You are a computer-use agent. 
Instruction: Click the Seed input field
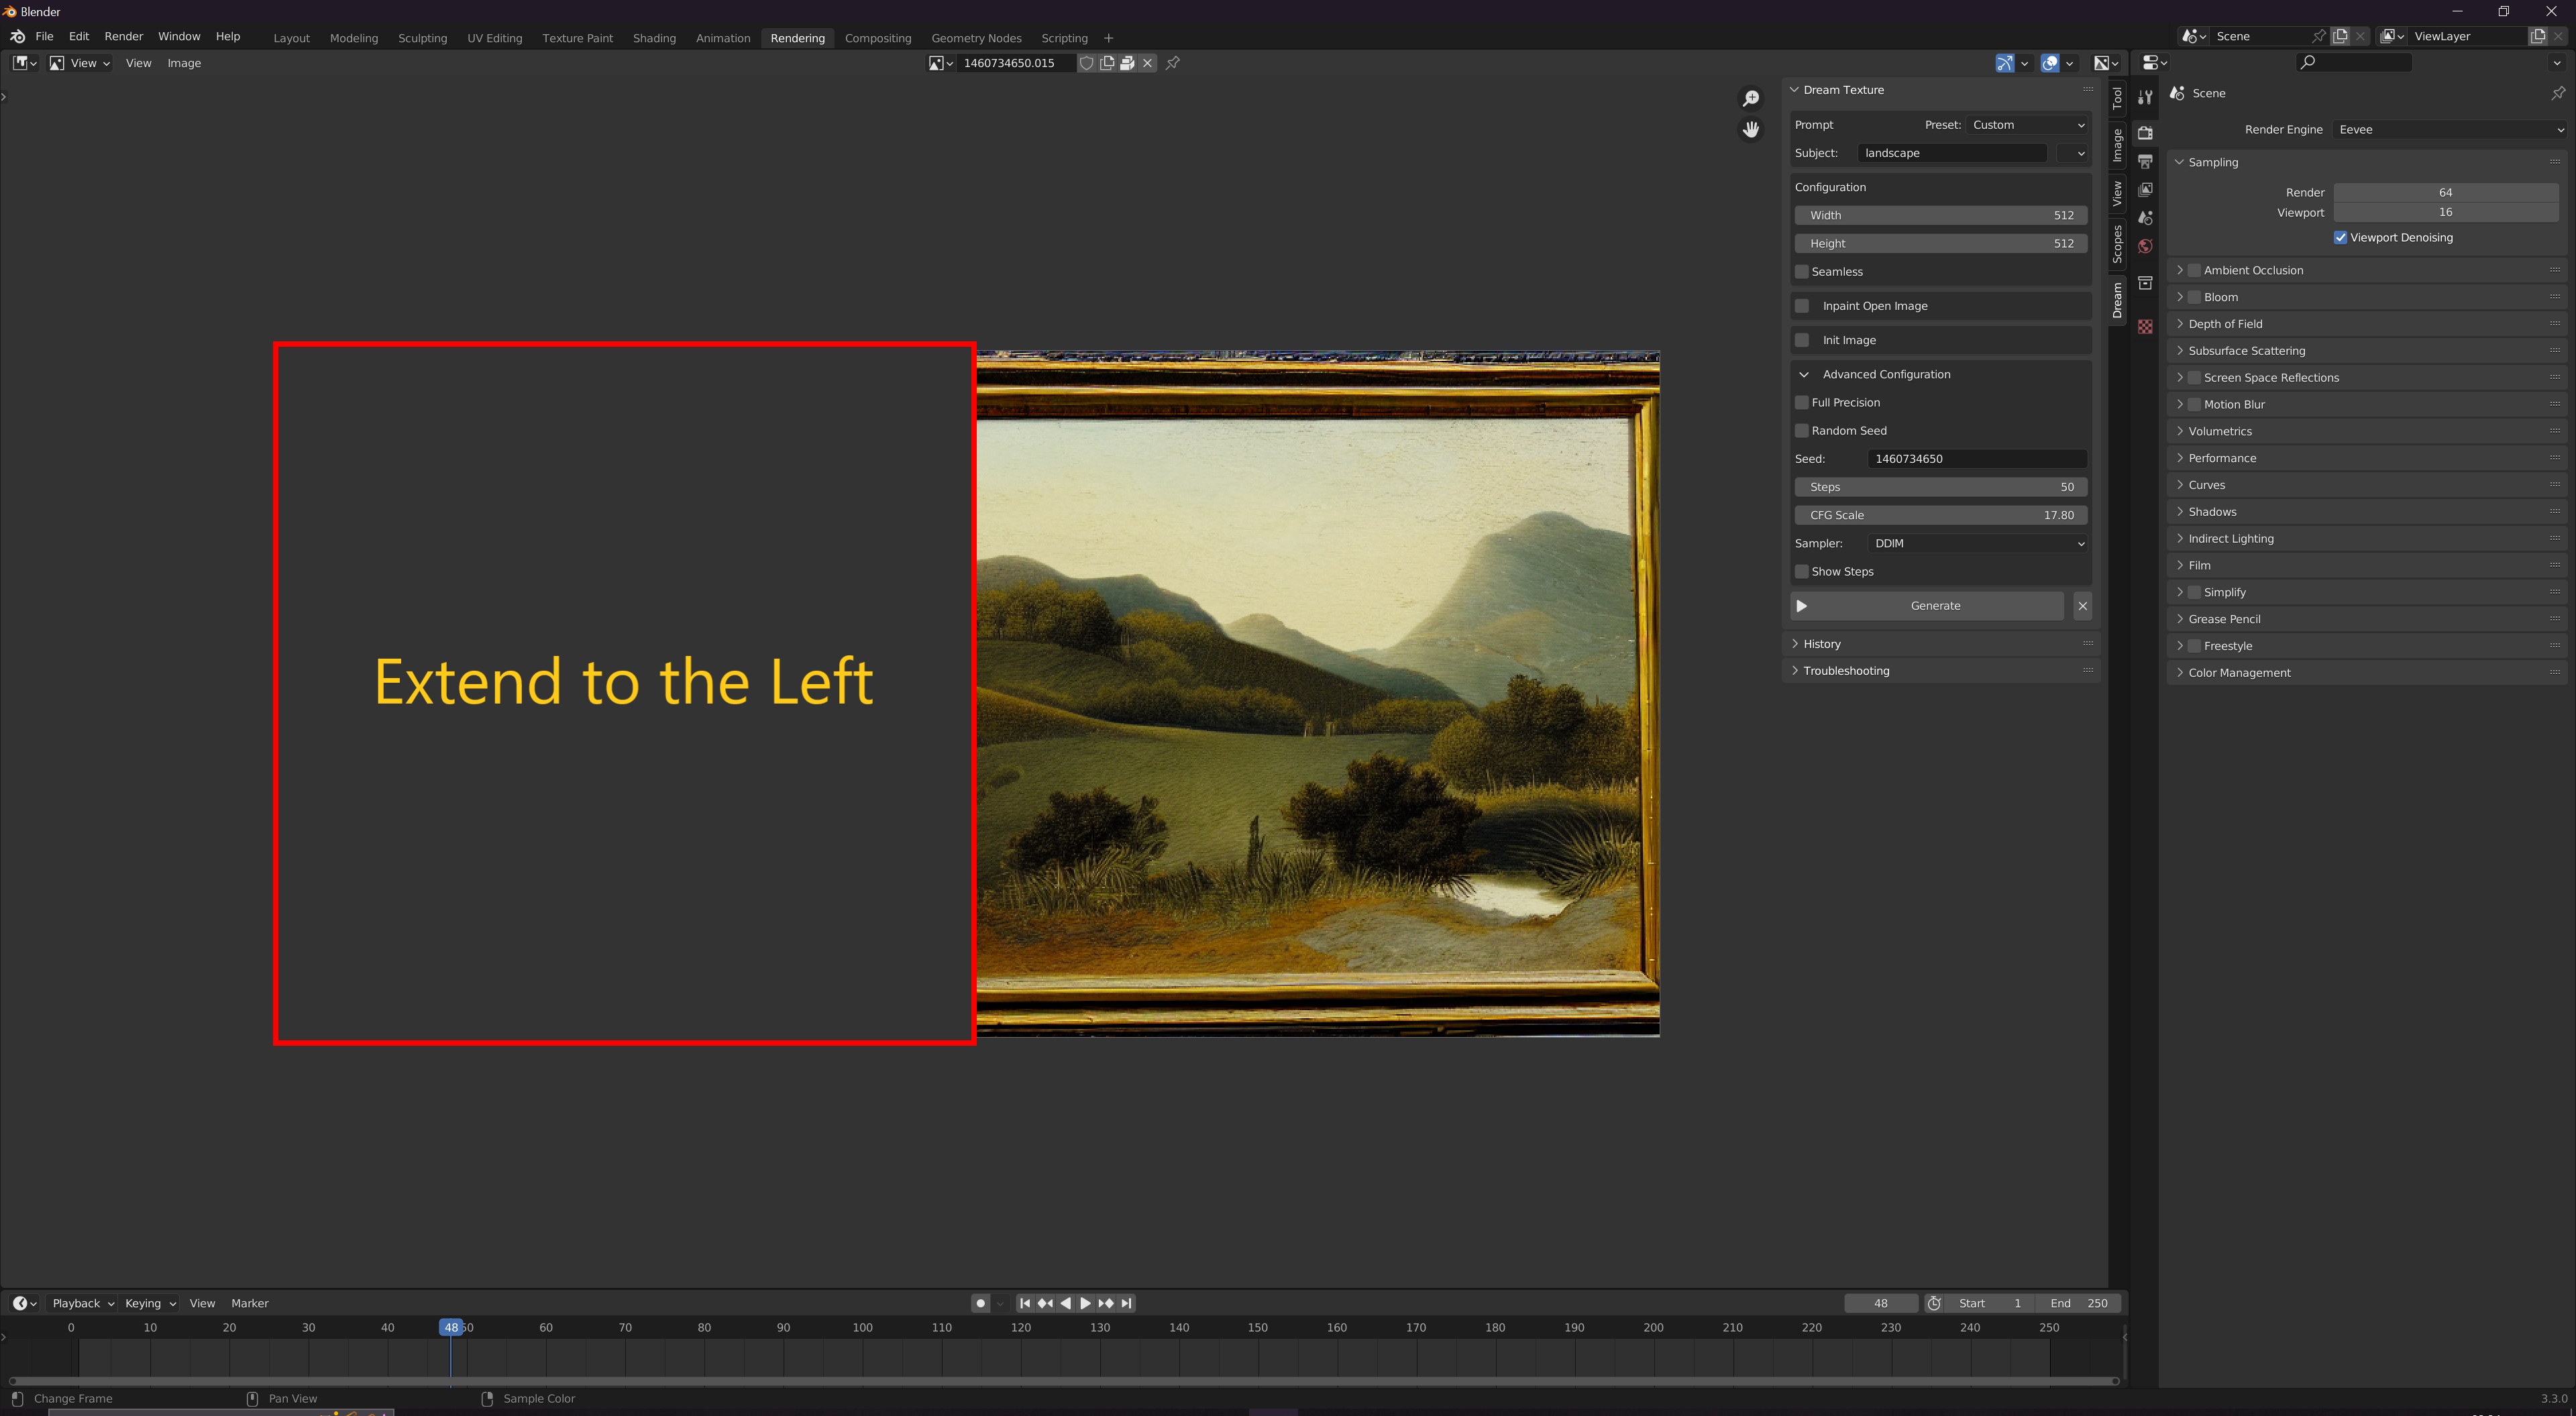1977,459
